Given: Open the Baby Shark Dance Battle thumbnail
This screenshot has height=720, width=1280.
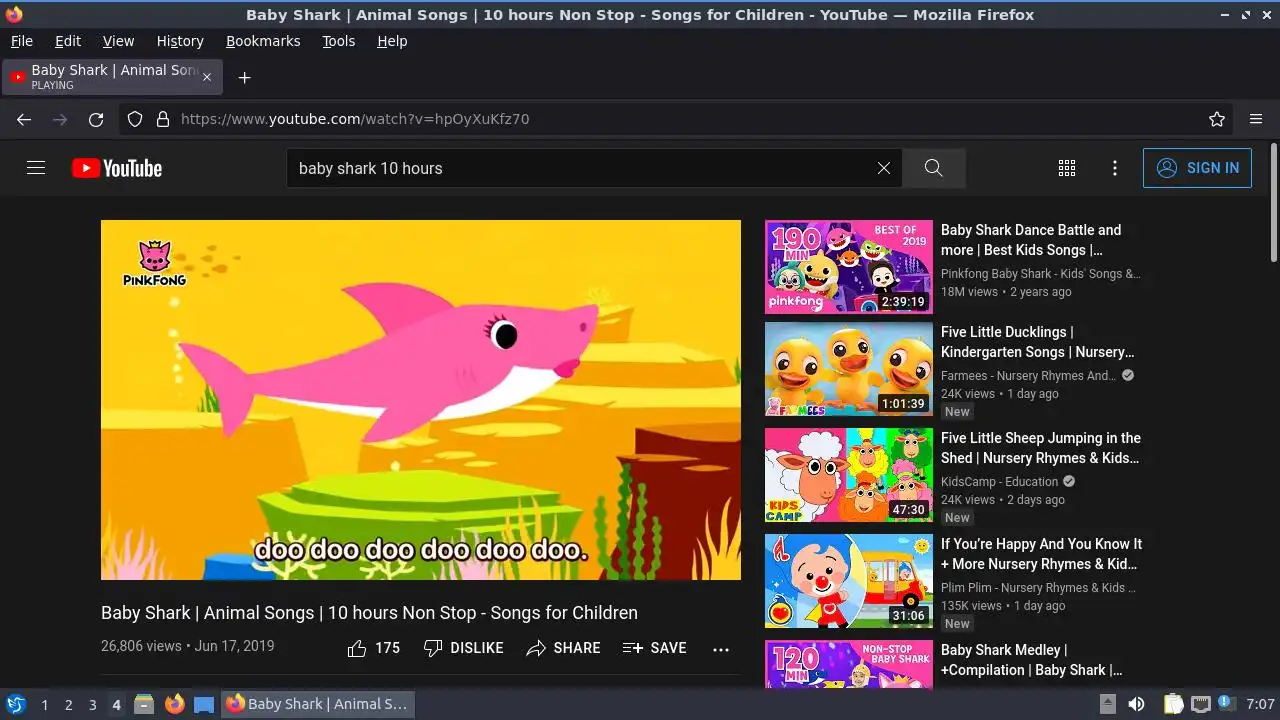Looking at the screenshot, I should point(849,267).
